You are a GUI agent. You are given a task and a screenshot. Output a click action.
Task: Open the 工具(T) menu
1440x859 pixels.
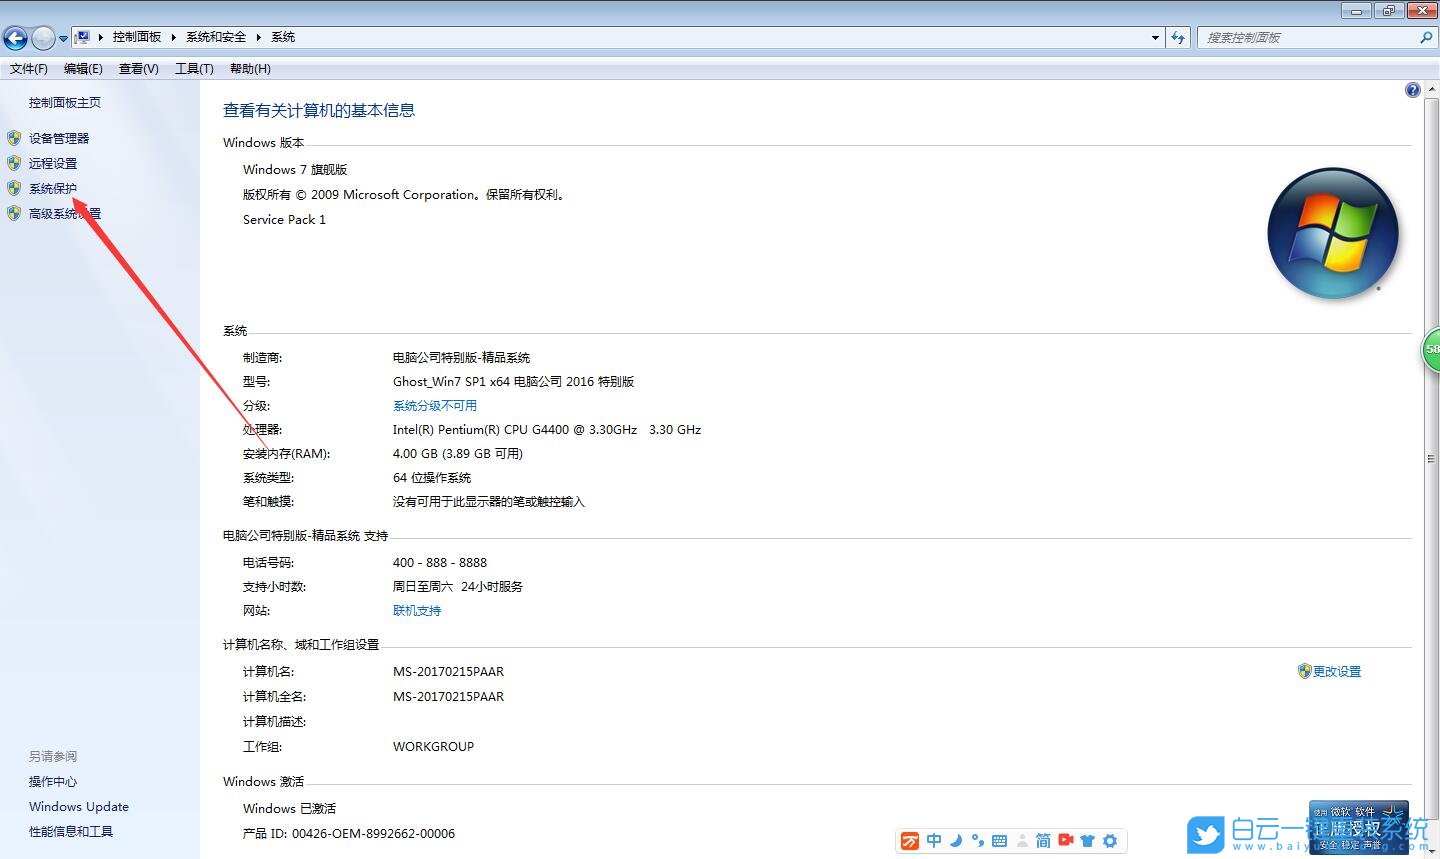[194, 69]
